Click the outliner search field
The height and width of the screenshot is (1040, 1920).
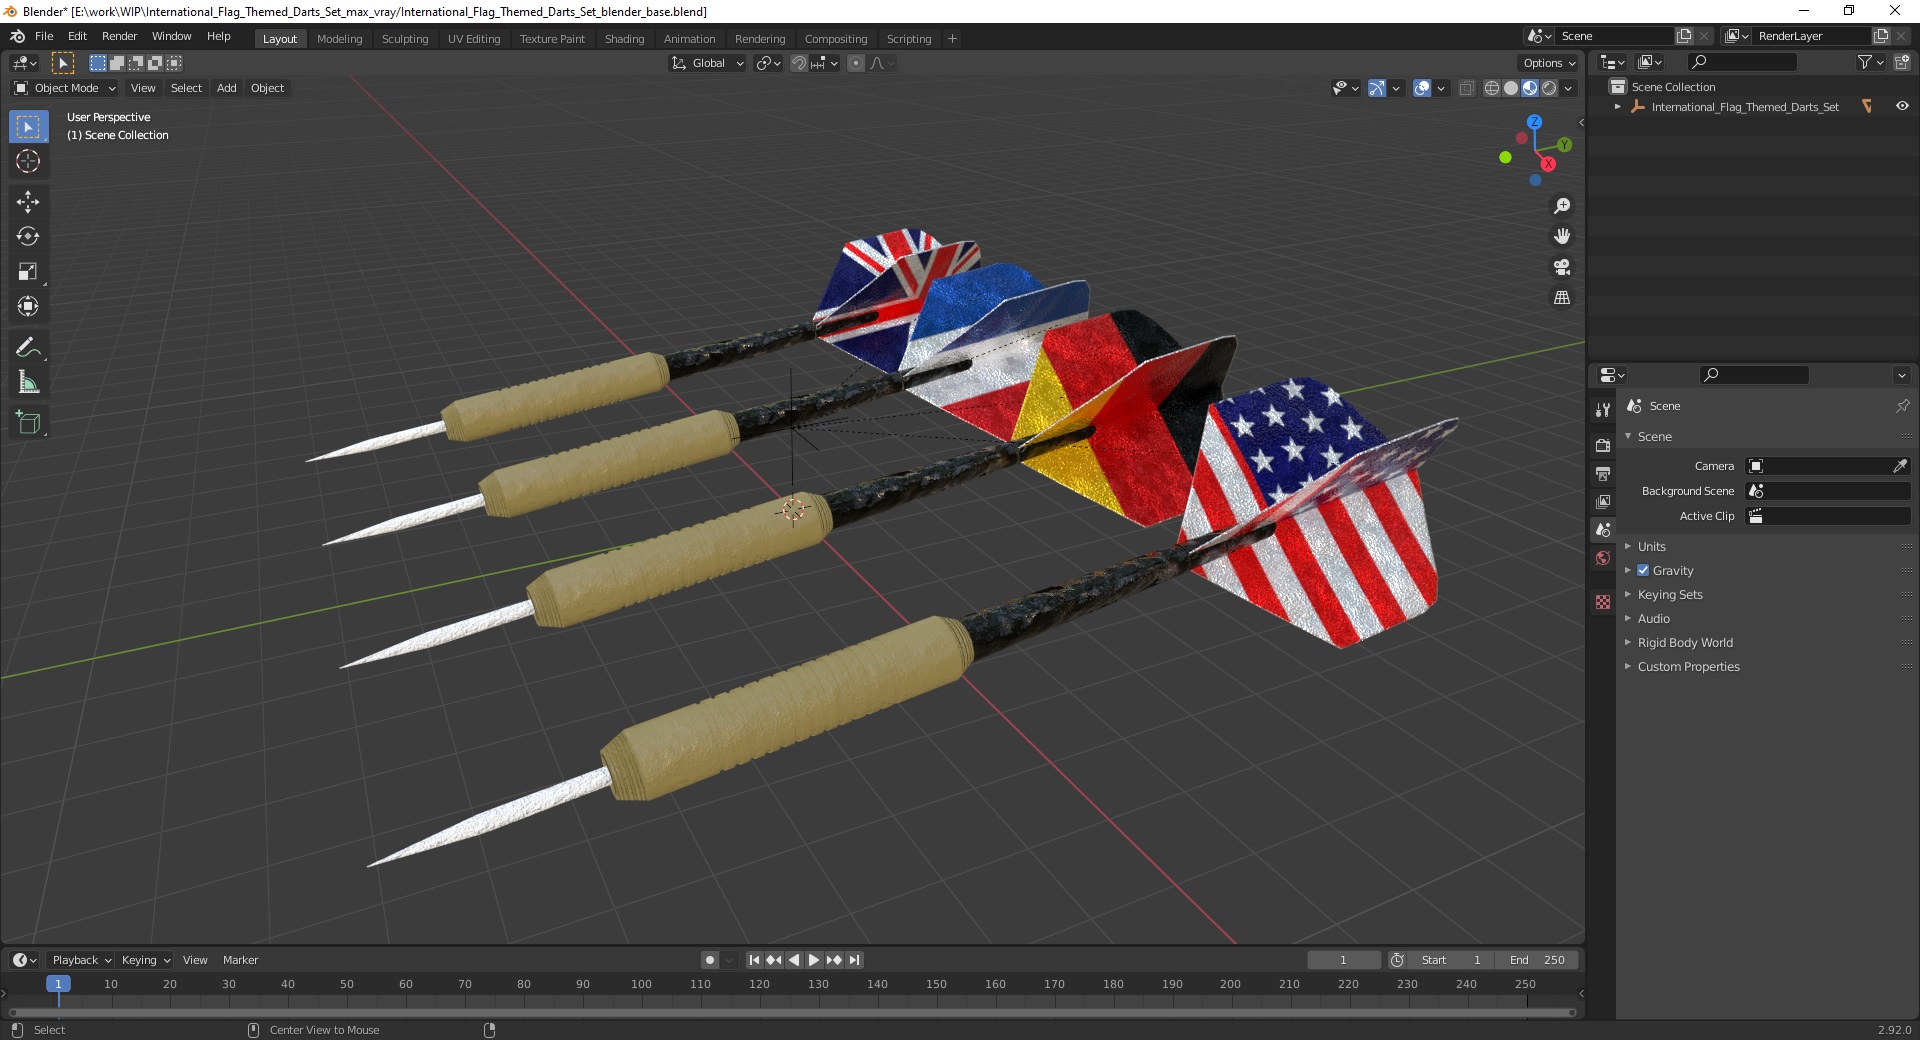click(1740, 62)
